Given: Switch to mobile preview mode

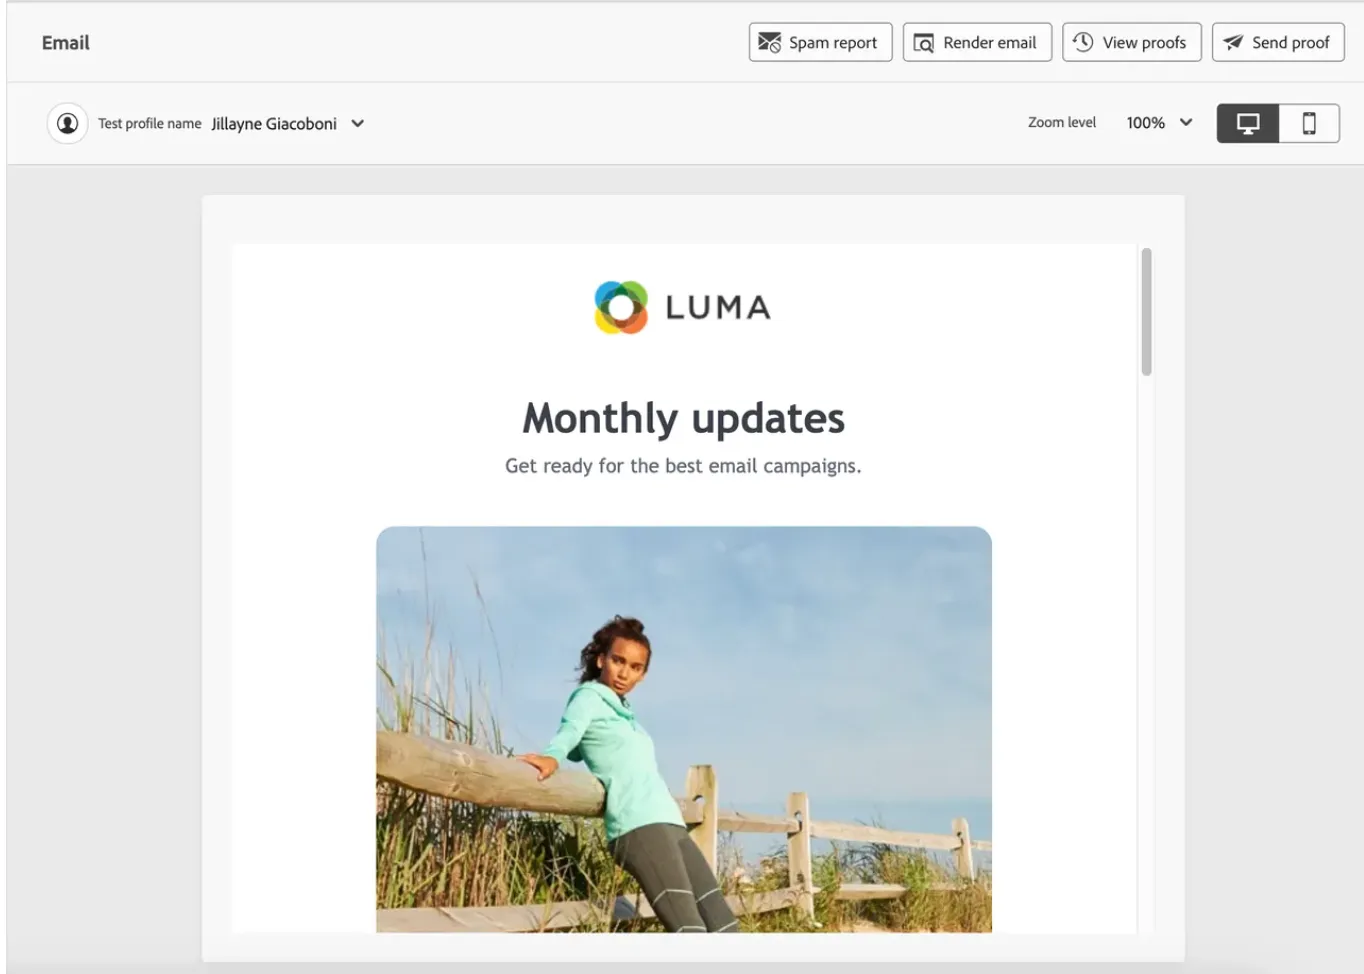Looking at the screenshot, I should pos(1309,123).
